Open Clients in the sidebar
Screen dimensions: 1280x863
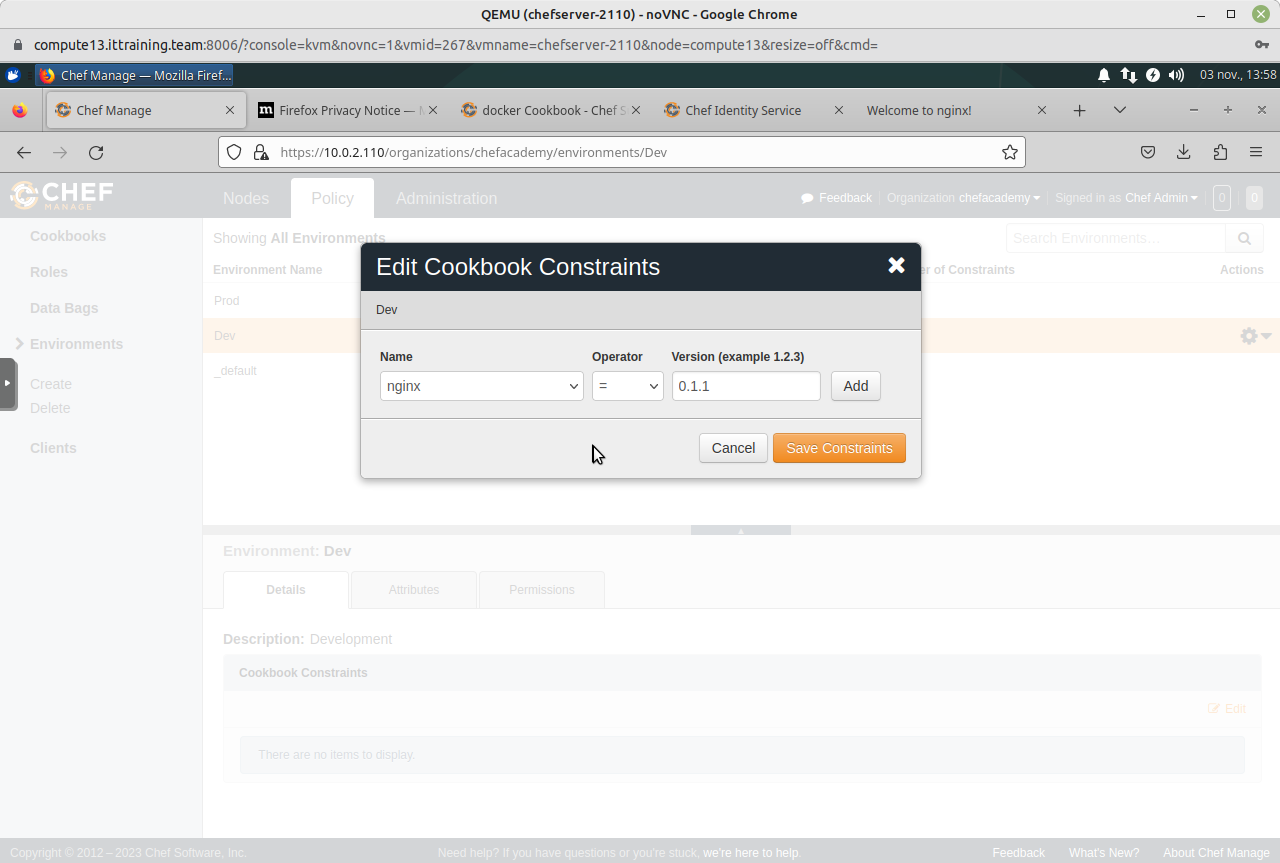pos(53,448)
